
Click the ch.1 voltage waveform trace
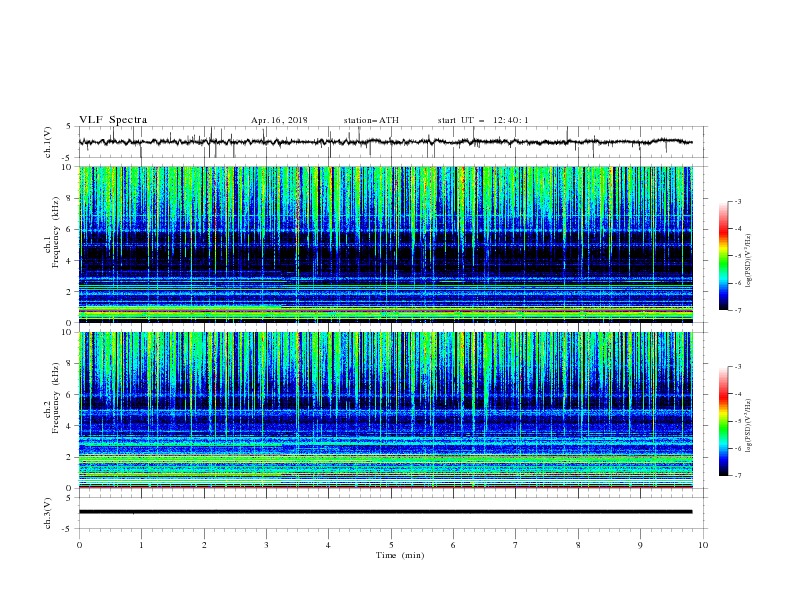coord(385,142)
